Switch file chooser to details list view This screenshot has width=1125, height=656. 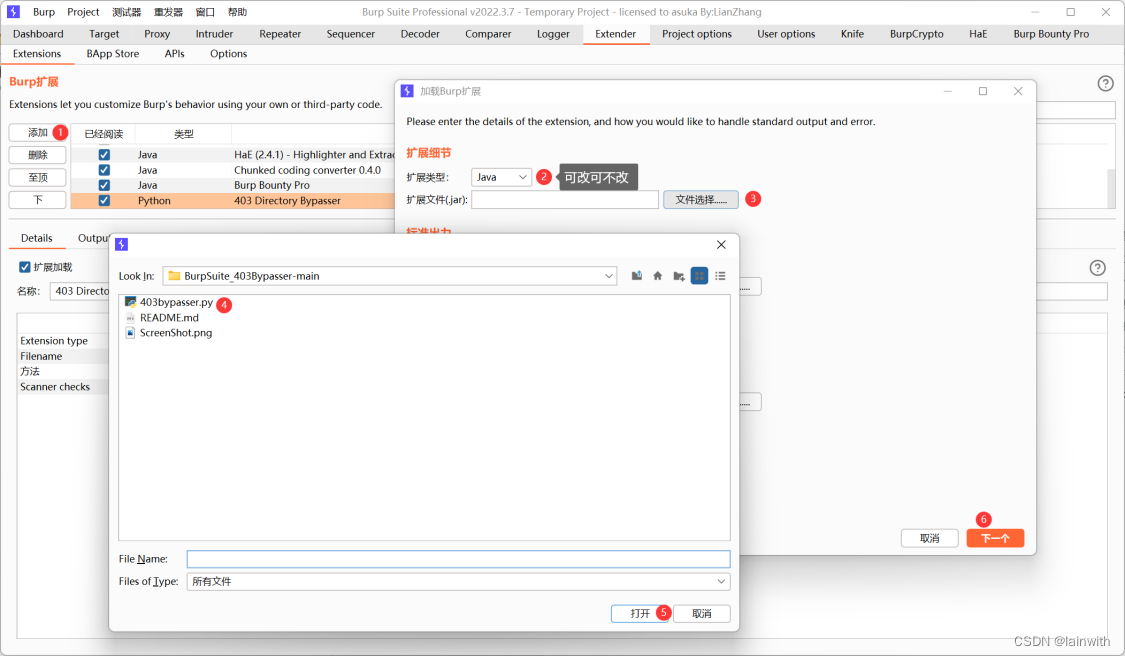tap(720, 276)
